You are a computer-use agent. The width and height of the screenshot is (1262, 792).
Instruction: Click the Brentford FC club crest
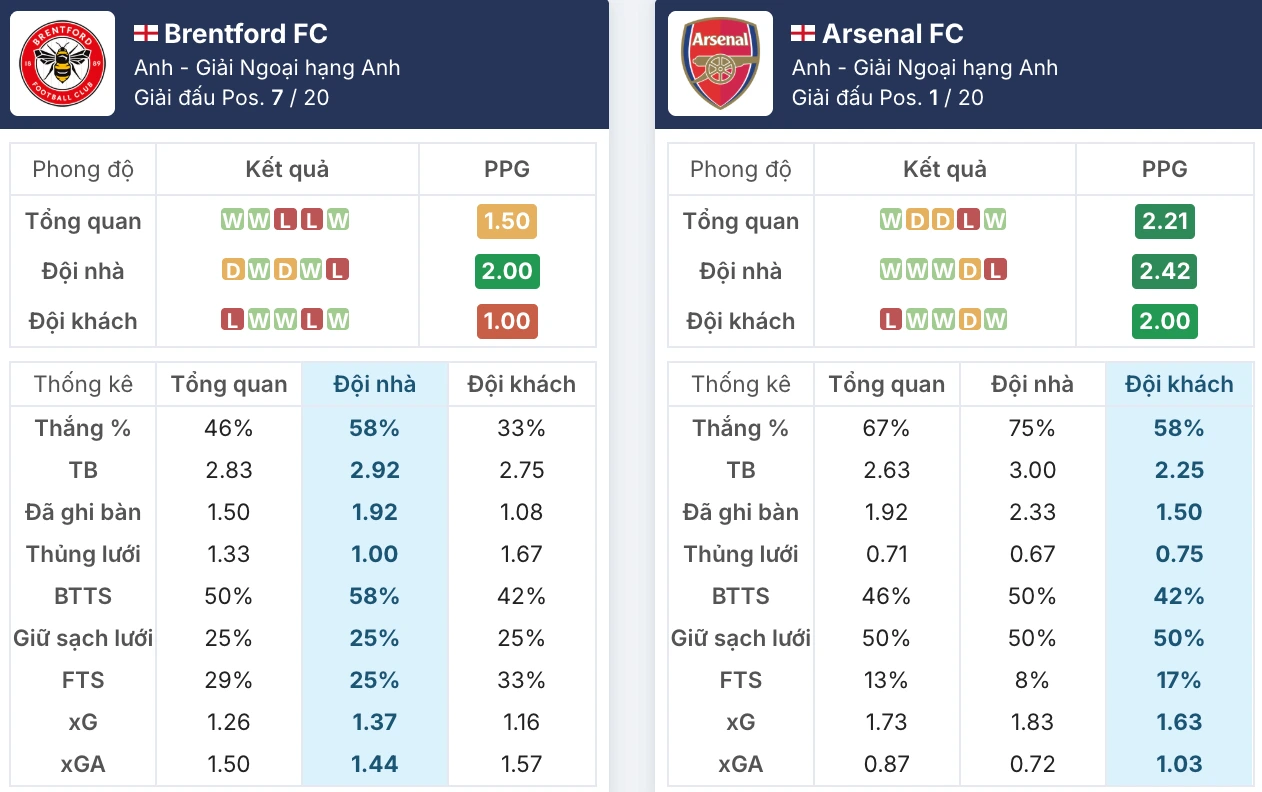(x=62, y=63)
